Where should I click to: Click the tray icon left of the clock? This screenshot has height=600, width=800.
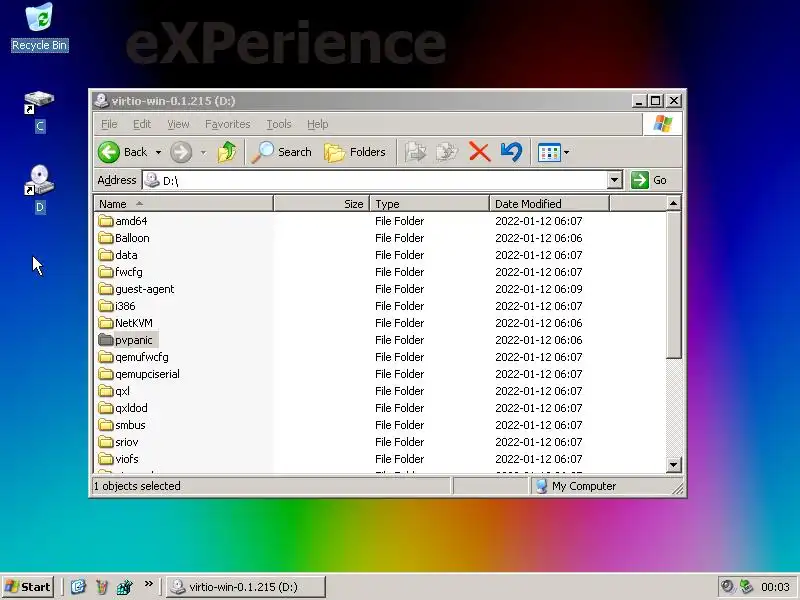pyautogui.click(x=746, y=587)
